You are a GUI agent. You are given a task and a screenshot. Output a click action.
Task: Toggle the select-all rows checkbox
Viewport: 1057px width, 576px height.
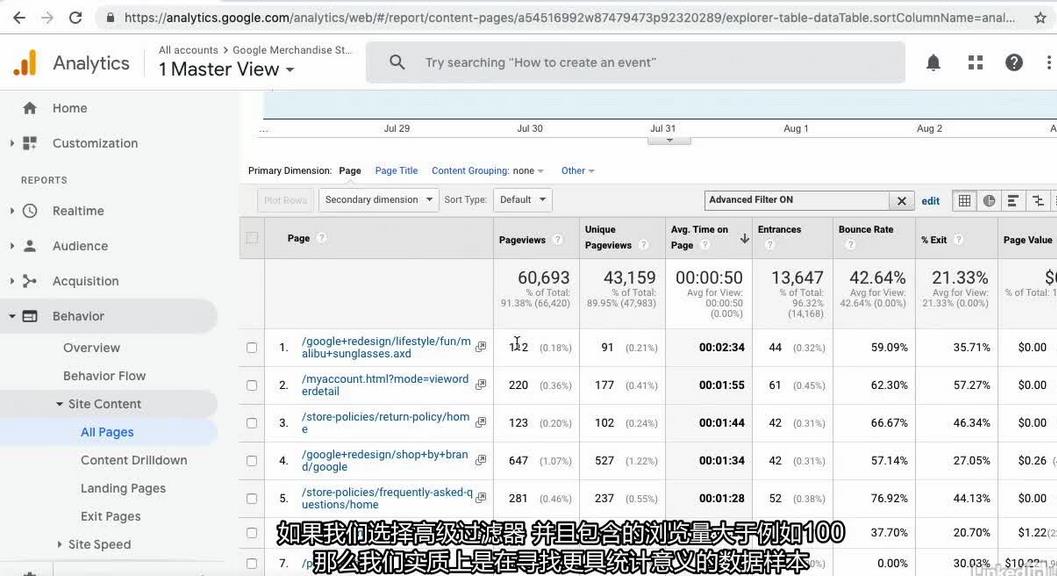[252, 237]
